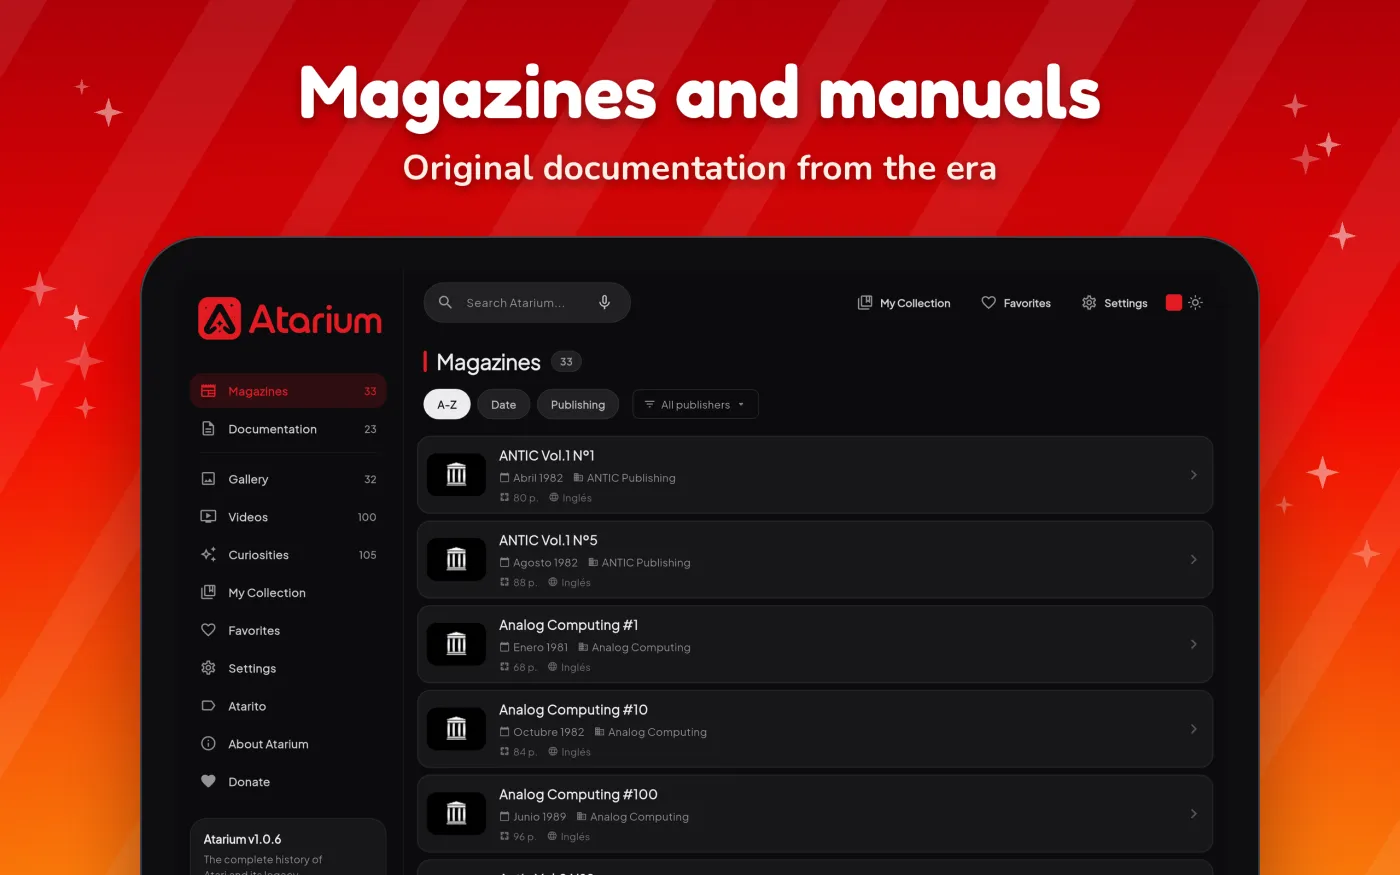1400x875 pixels.
Task: Click the Gallery image icon in sidebar
Action: (208, 479)
